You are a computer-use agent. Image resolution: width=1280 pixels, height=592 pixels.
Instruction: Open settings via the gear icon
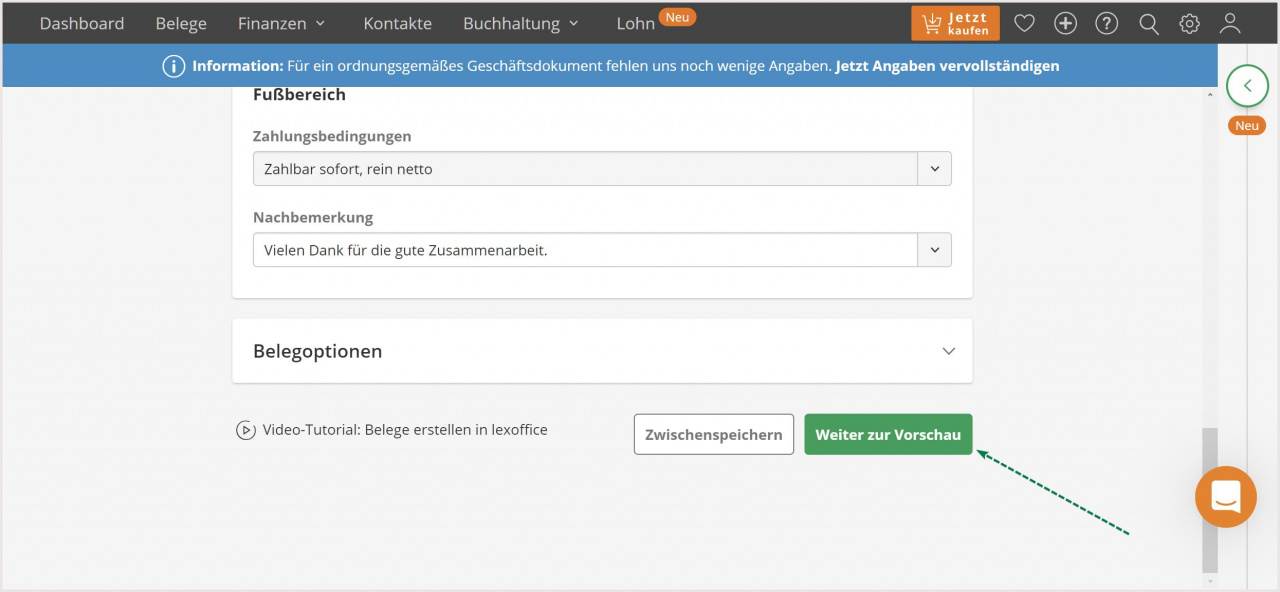tap(1189, 23)
